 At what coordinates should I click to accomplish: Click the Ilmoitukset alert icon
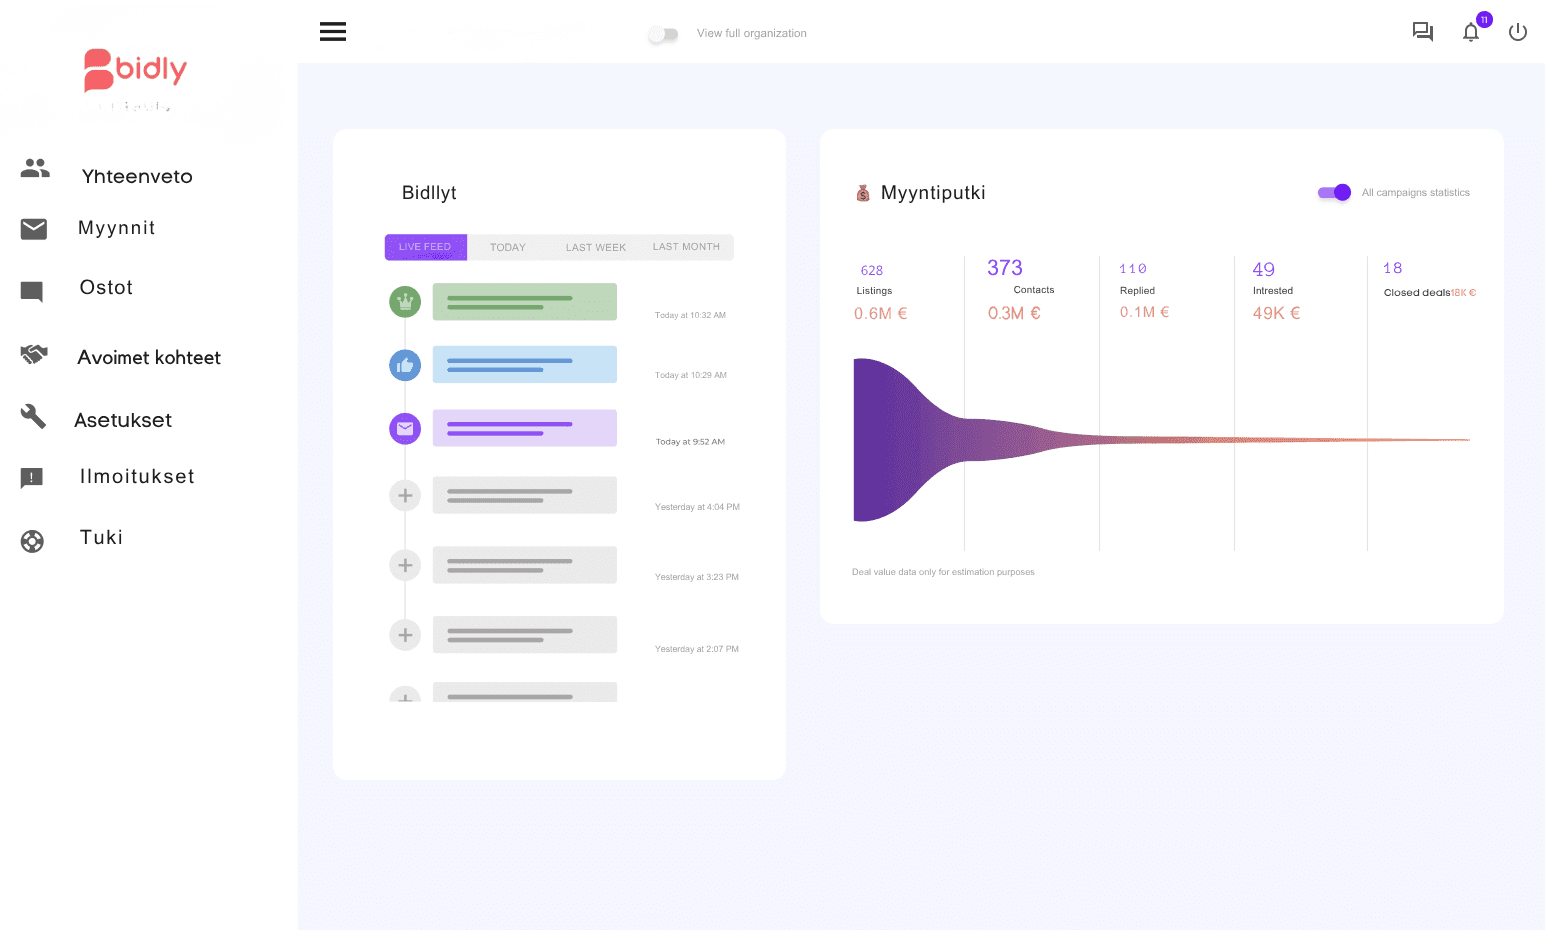32,478
